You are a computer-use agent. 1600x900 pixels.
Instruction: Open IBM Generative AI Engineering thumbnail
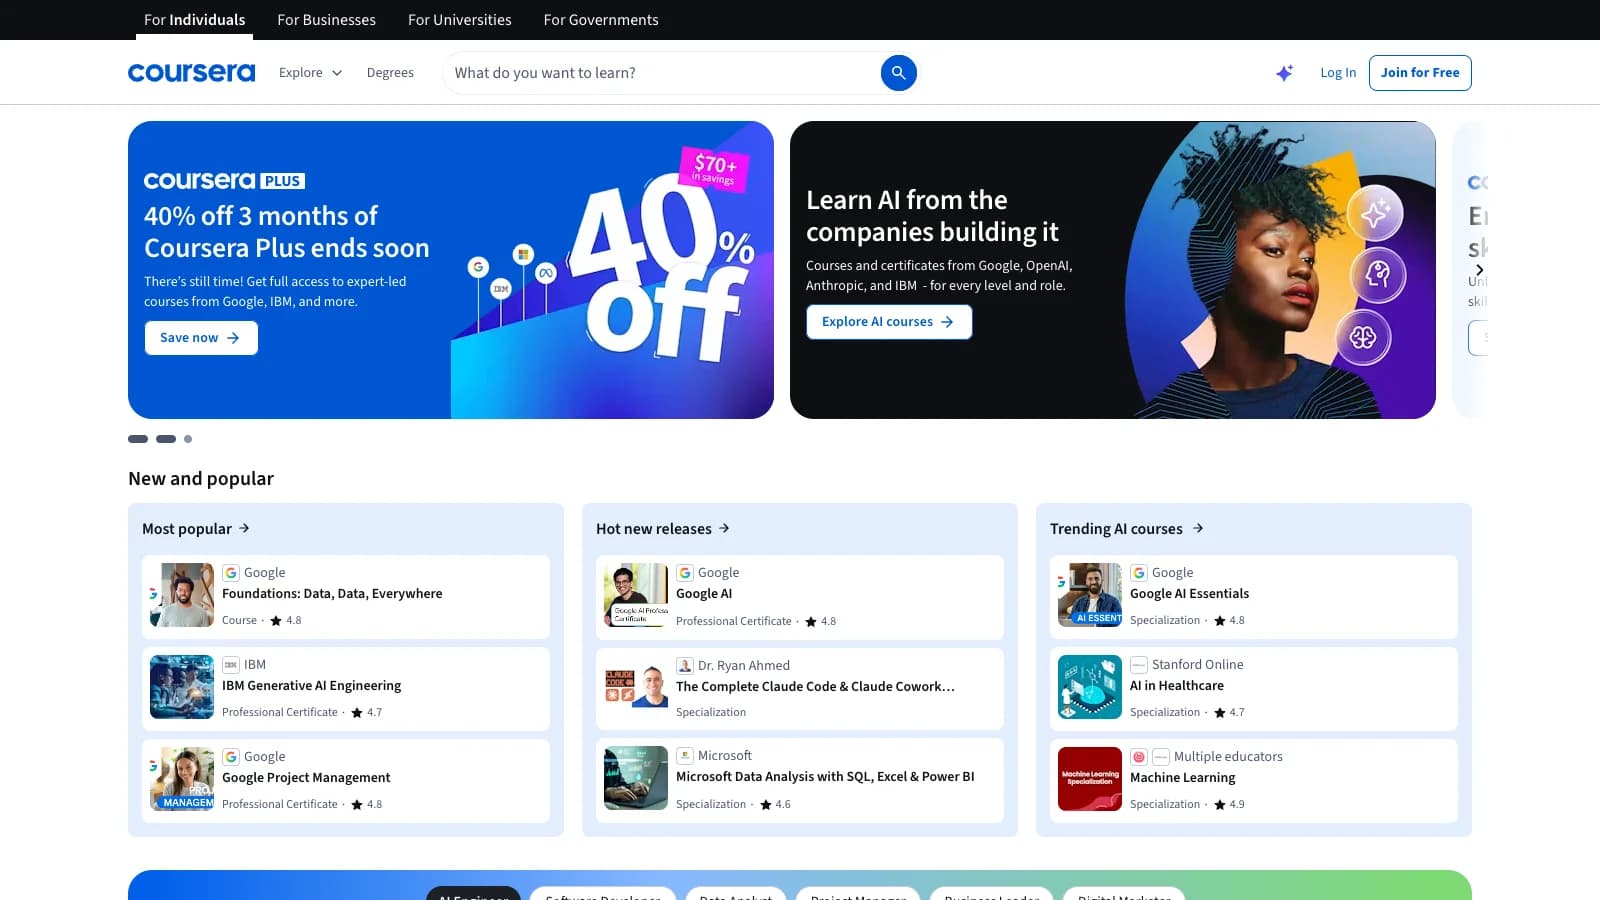coord(182,687)
